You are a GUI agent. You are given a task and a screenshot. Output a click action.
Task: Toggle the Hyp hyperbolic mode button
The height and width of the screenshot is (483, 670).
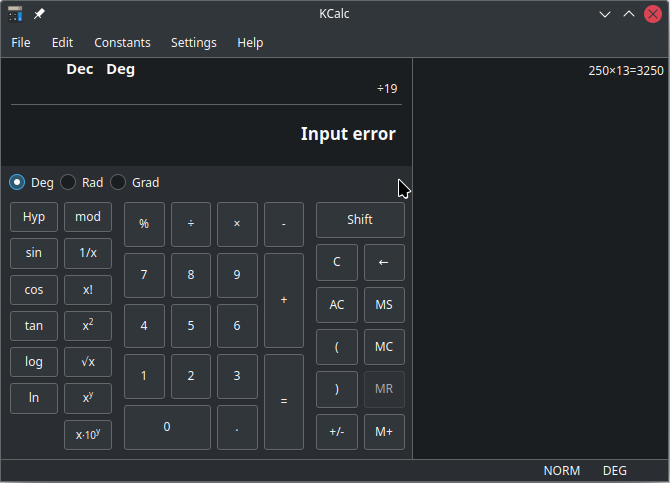pos(34,217)
